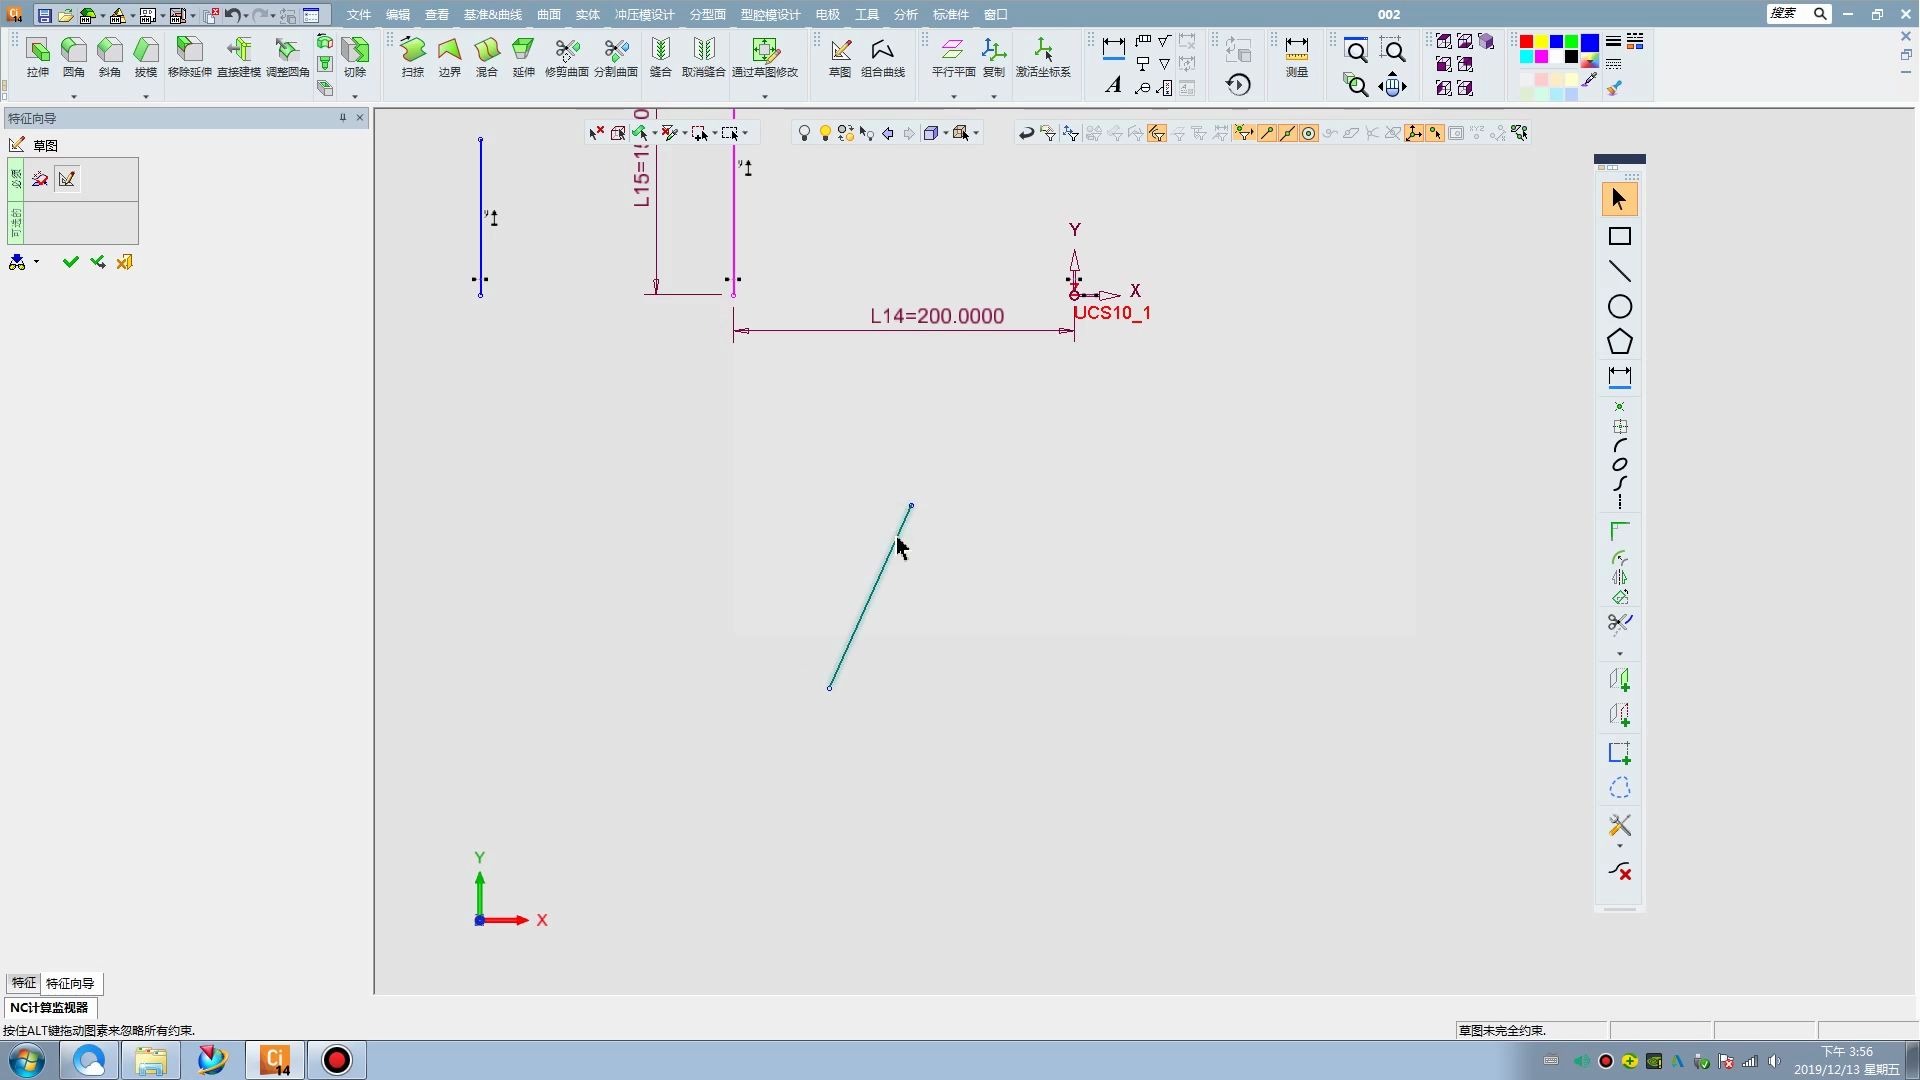Select the Polygon sketch tool
This screenshot has height=1080, width=1920.
coord(1619,342)
